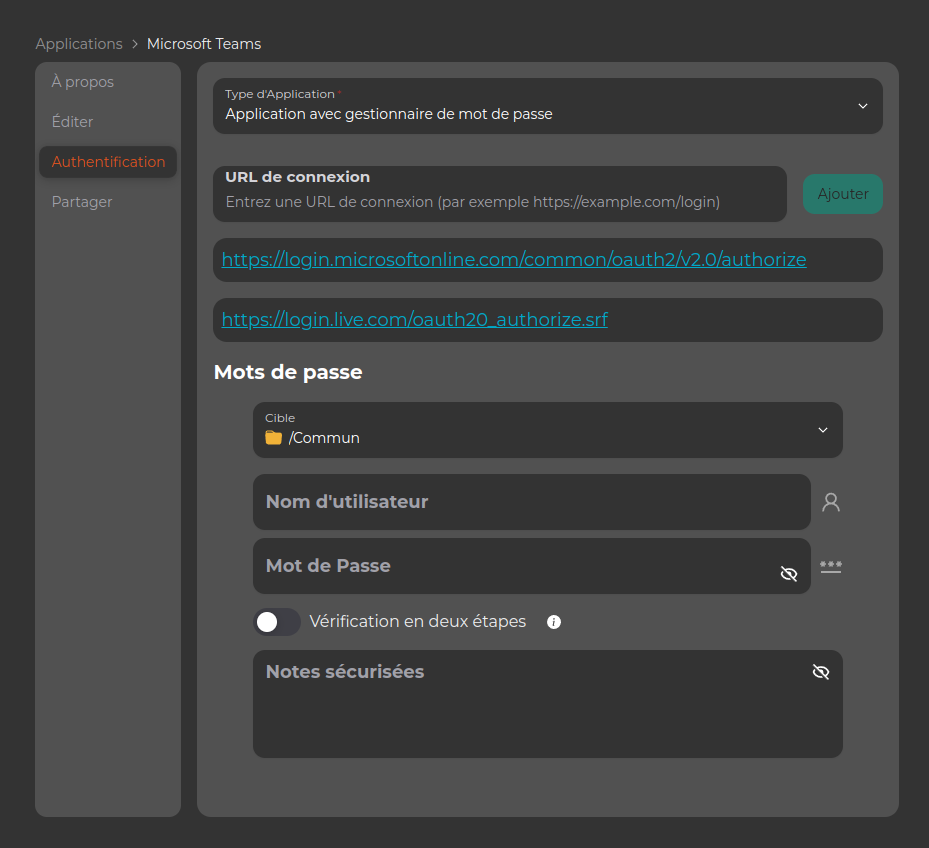Go to the Authentification section

pyautogui.click(x=106, y=161)
